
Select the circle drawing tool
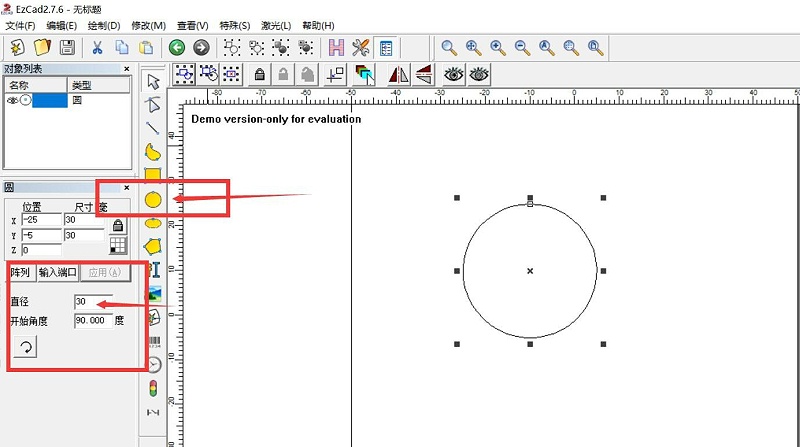pos(153,199)
